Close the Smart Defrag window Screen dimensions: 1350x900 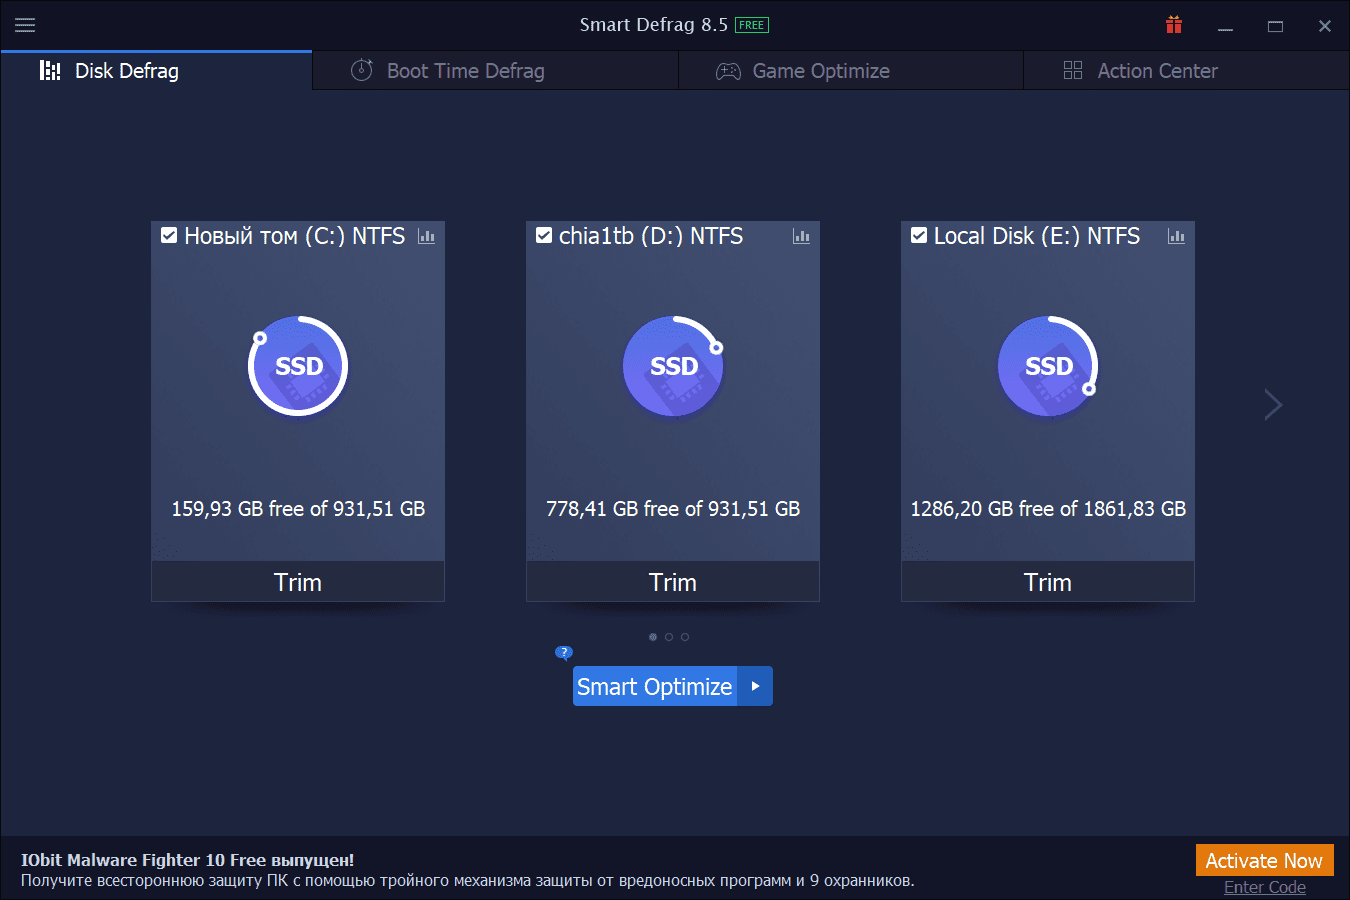[1325, 26]
